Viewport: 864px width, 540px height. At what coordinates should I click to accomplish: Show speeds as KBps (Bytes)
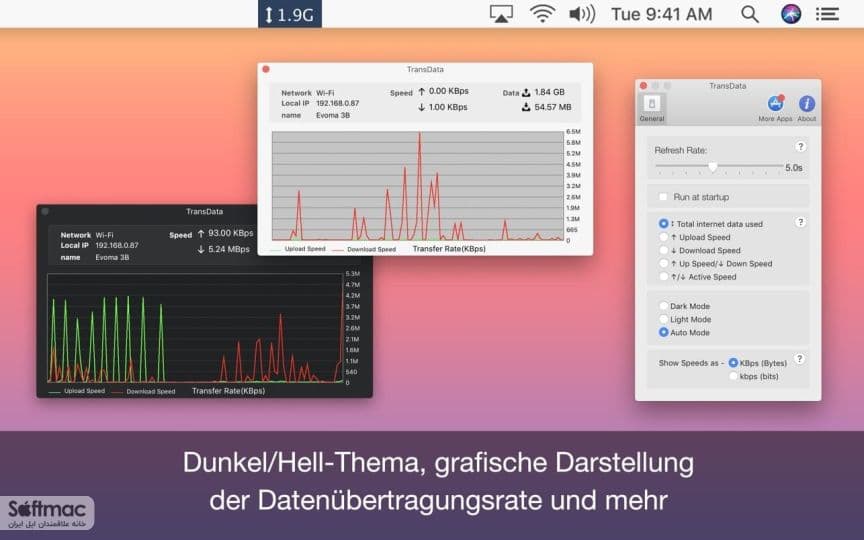click(x=733, y=363)
